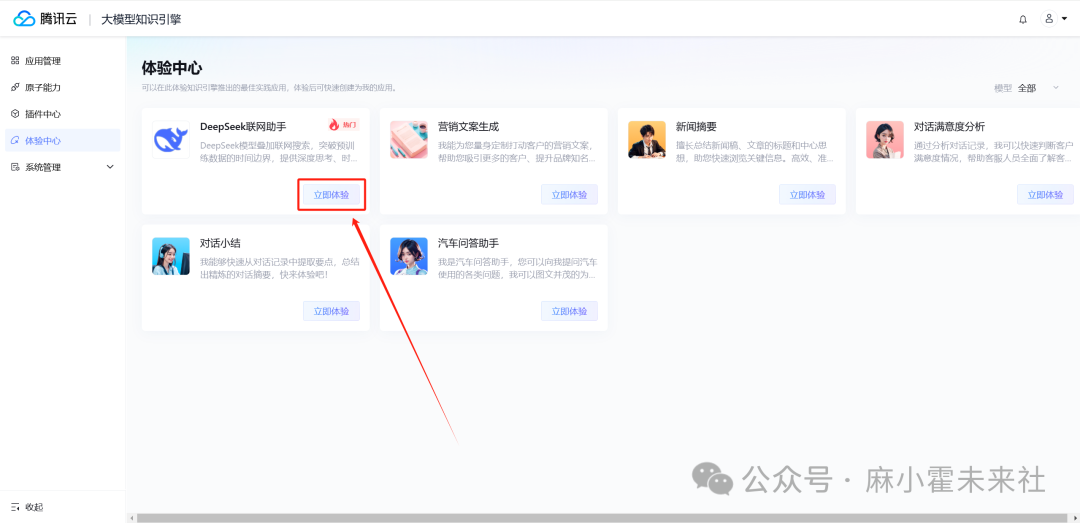Click 立即体验 on DeepSeek联网助手 card
1080x523 pixels.
331,195
